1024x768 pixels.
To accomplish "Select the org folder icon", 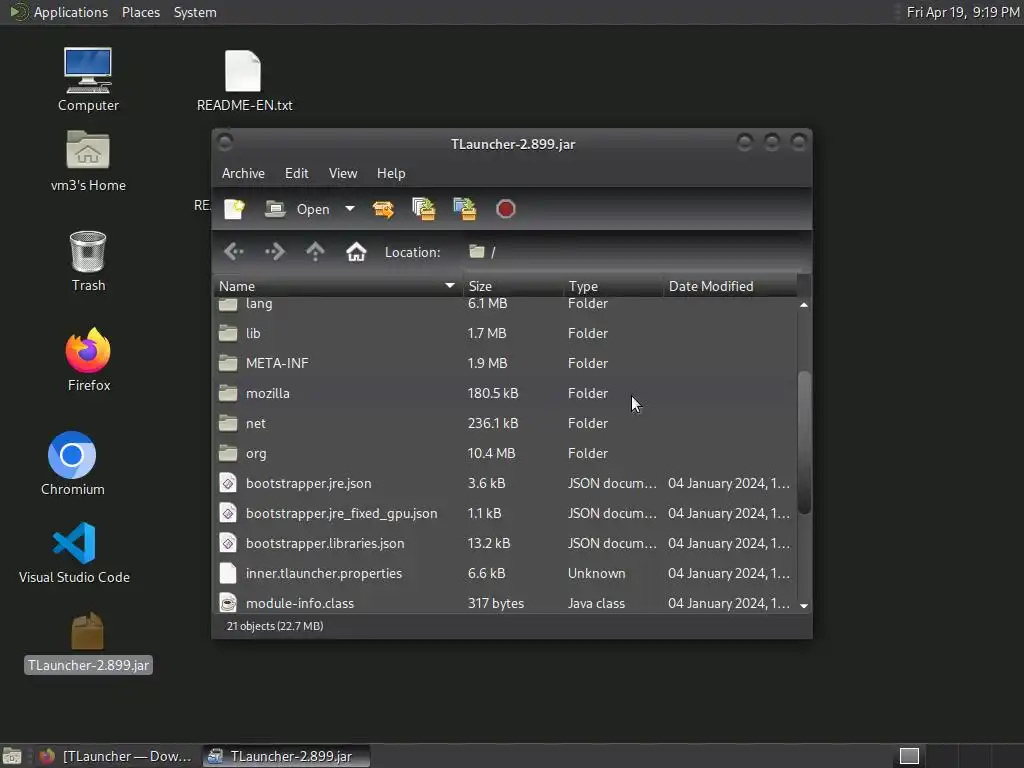I will [228, 453].
